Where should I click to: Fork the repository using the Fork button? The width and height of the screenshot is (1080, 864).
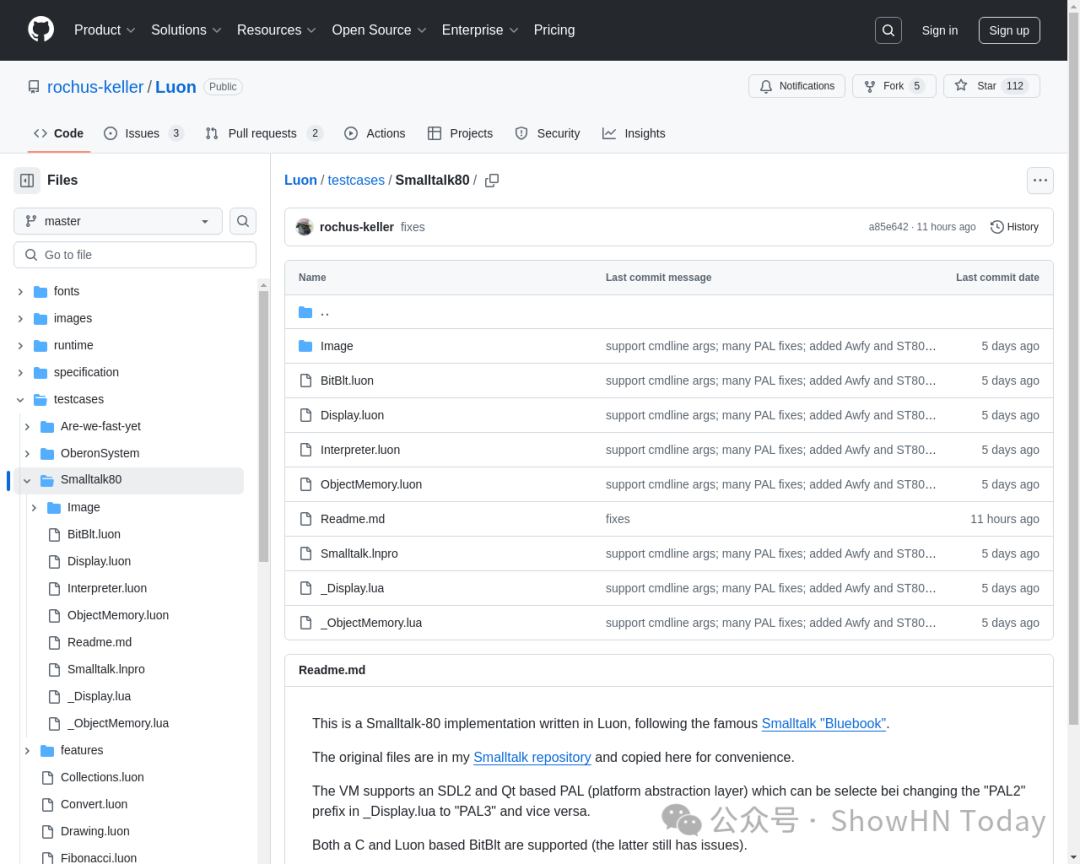[893, 86]
